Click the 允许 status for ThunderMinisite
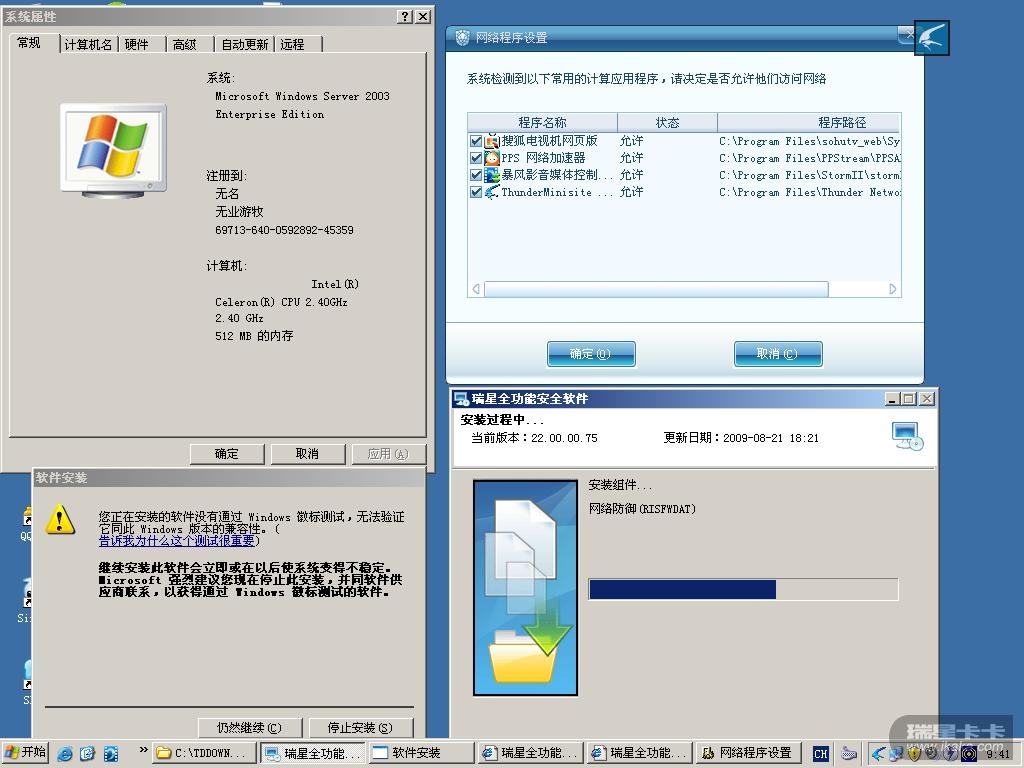 [x=632, y=192]
